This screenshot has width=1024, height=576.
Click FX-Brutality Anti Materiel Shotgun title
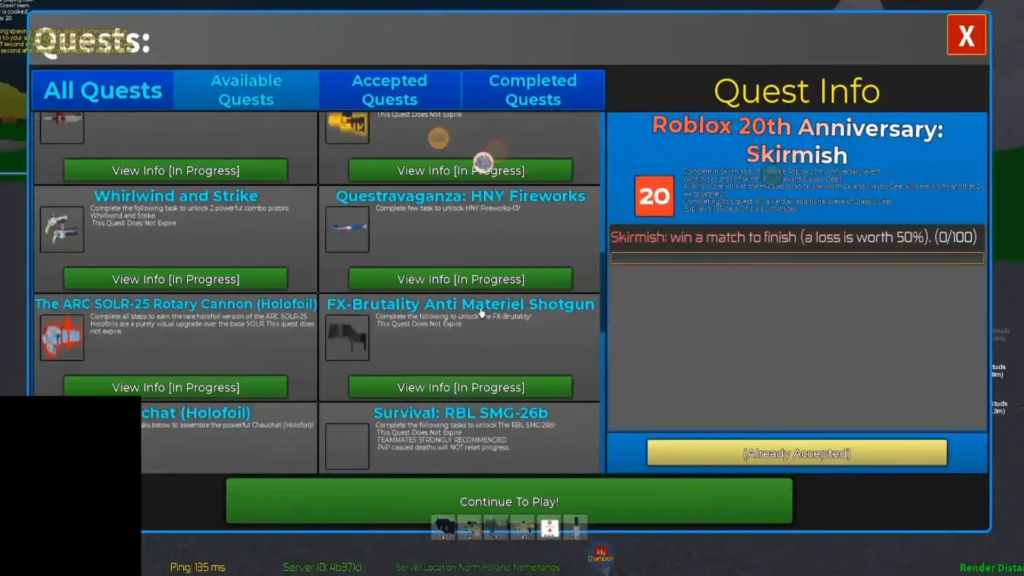pyautogui.click(x=460, y=304)
